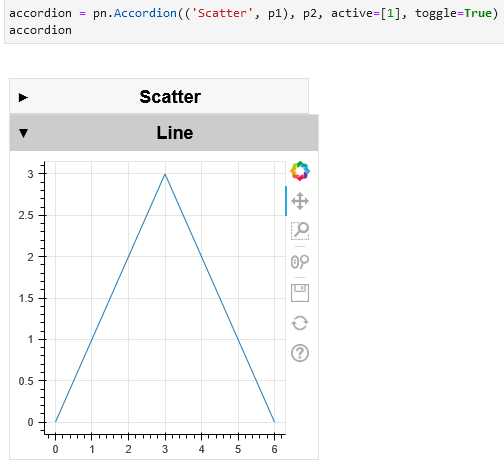504x467 pixels.
Task: Select the Box Zoom tool
Action: (x=300, y=231)
